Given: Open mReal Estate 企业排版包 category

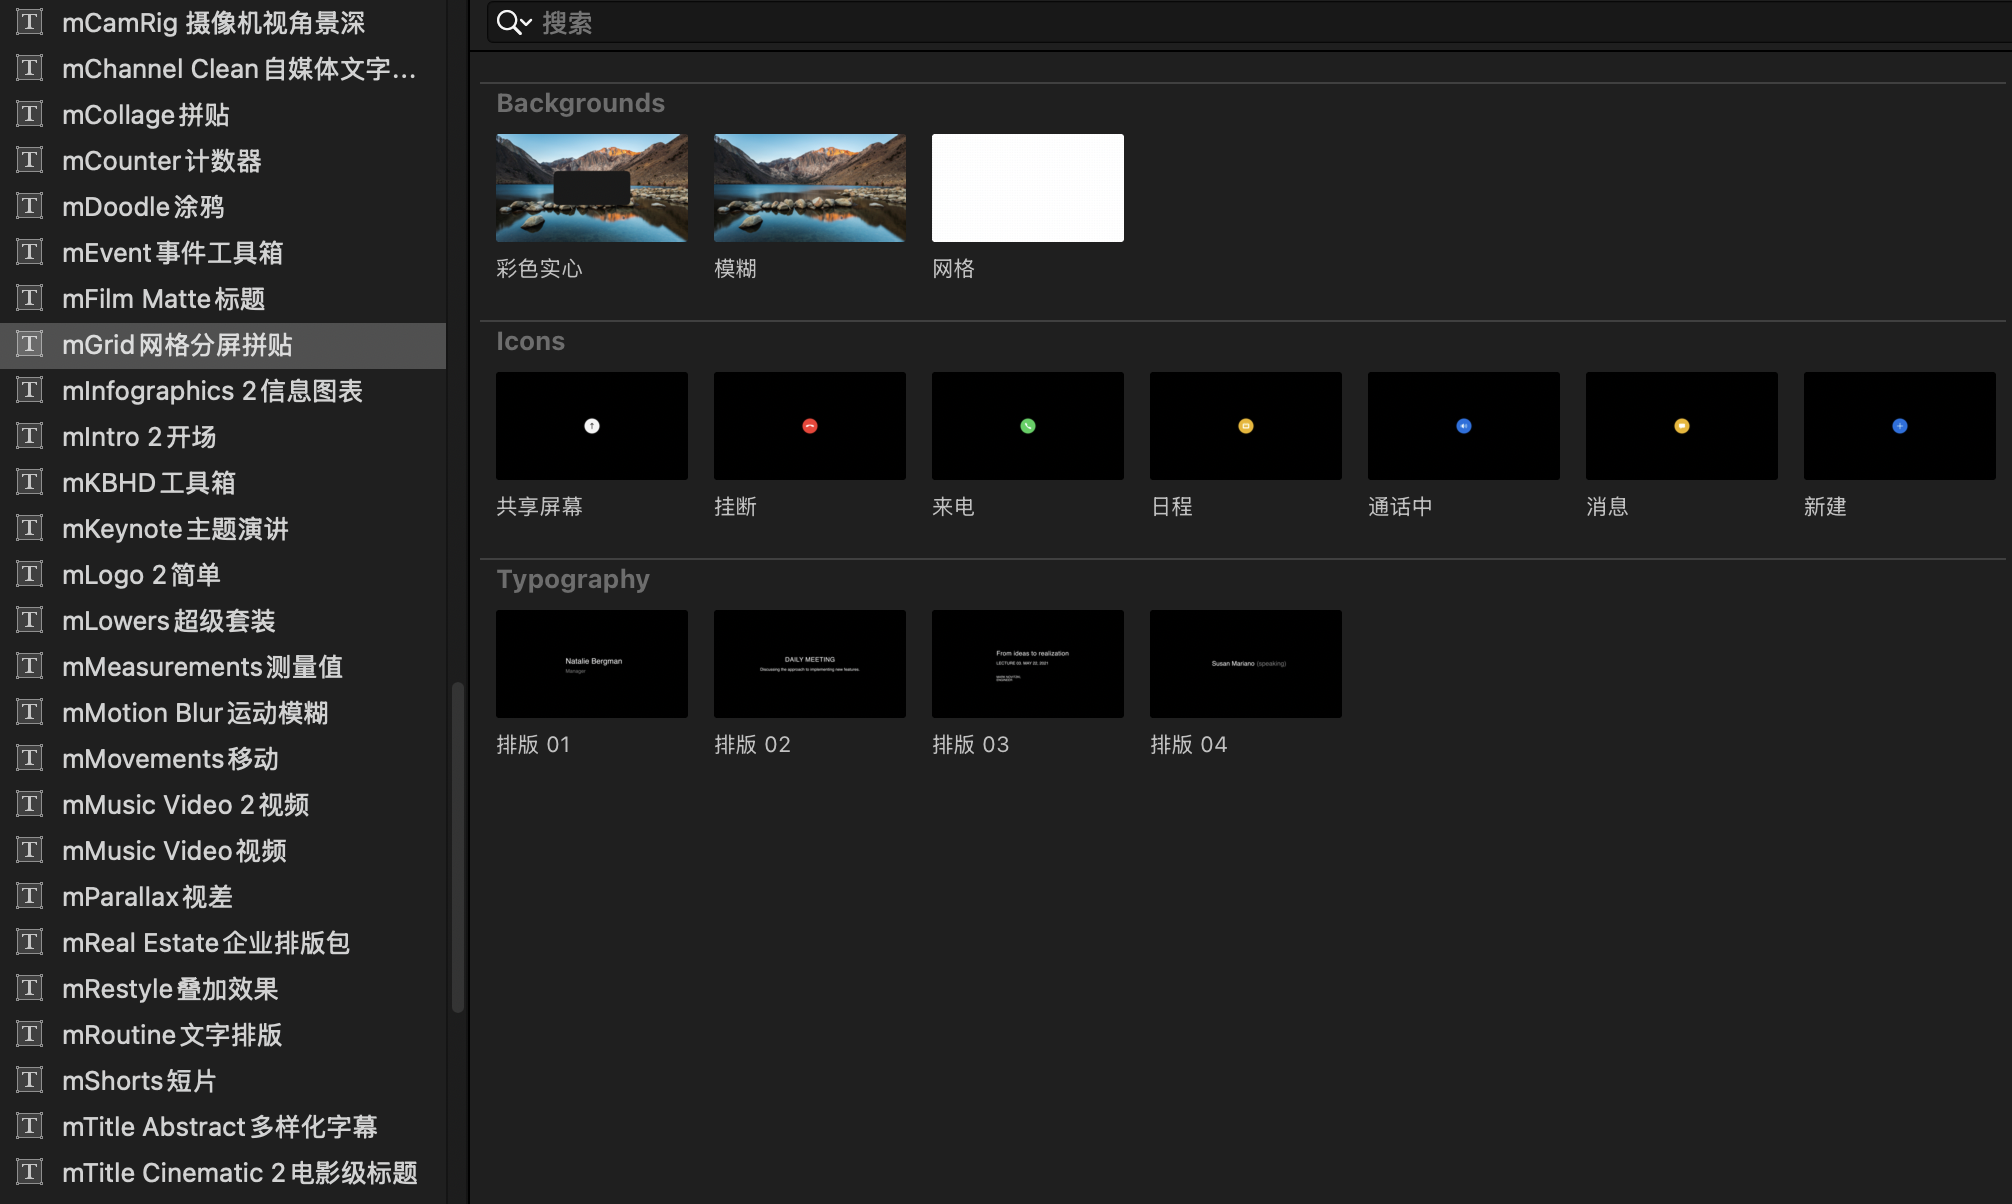Looking at the screenshot, I should click(x=223, y=942).
